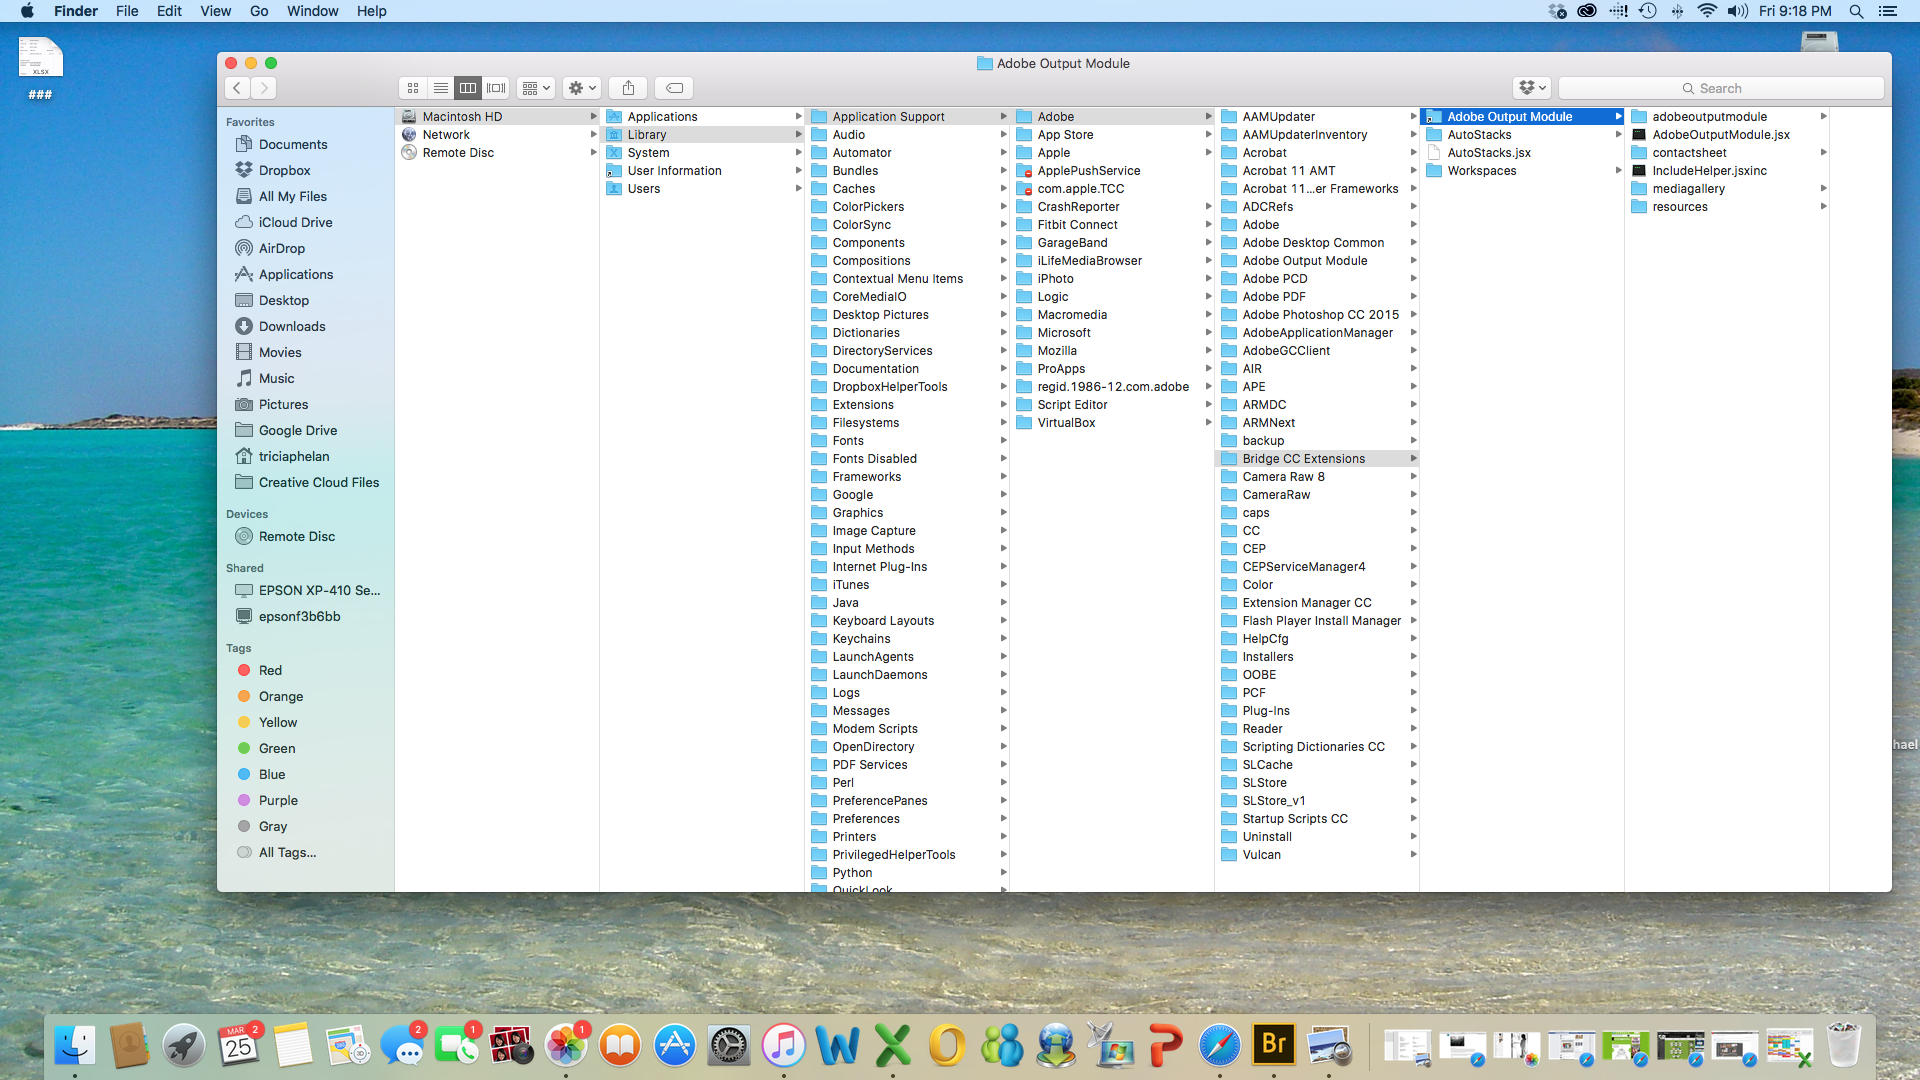Expand the mediagallery folder arrow
Screen dimensions: 1920x1080
tap(1823, 188)
